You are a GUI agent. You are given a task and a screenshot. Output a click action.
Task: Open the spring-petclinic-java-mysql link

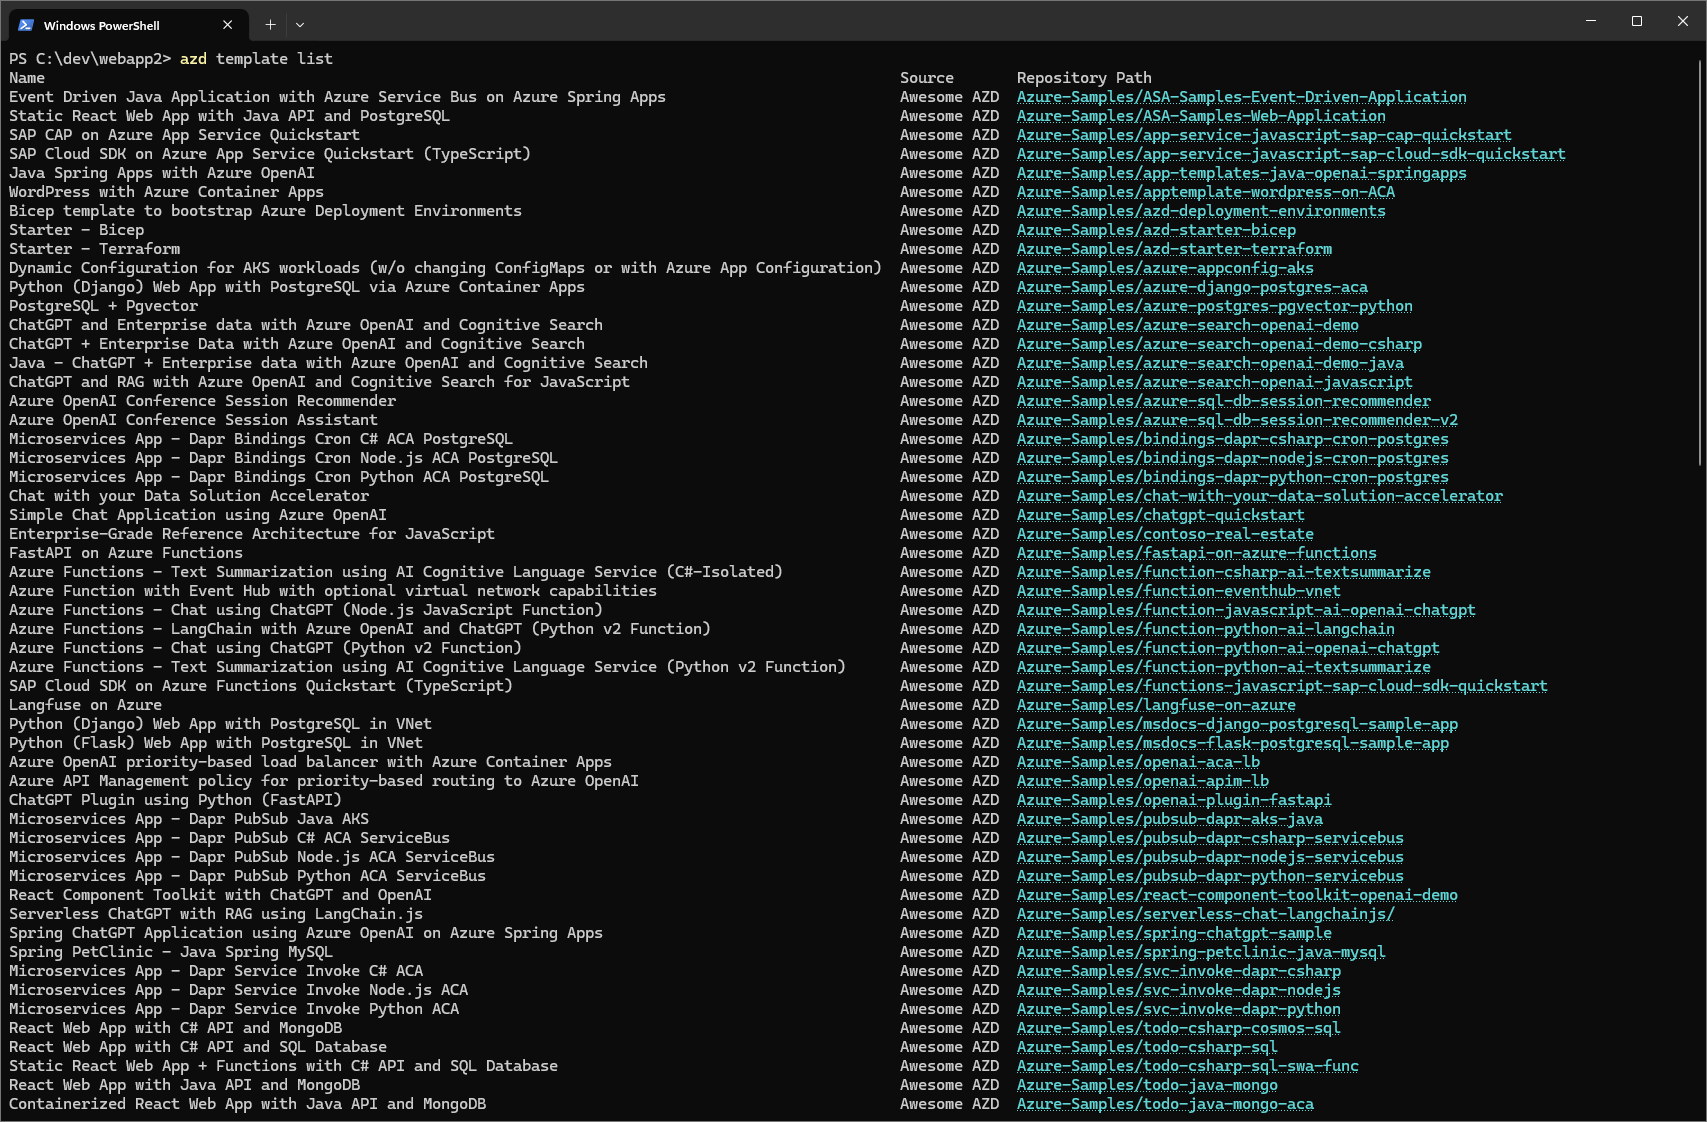click(x=1201, y=952)
